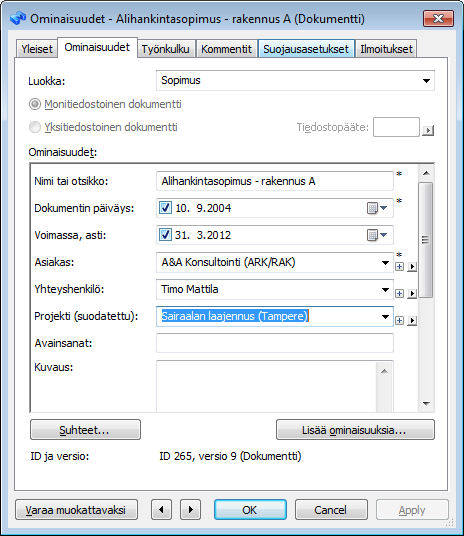Image resolution: width=464 pixels, height=536 pixels.
Task: Go to previous object with left arrow
Action: click(161, 510)
